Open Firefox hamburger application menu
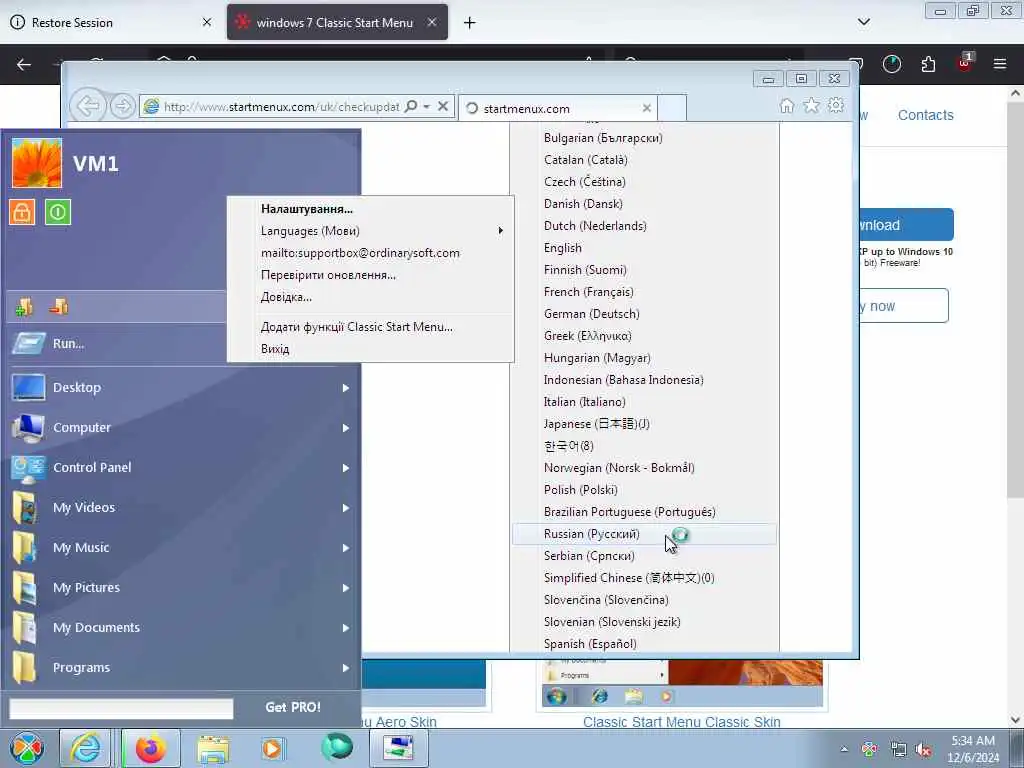 [999, 64]
